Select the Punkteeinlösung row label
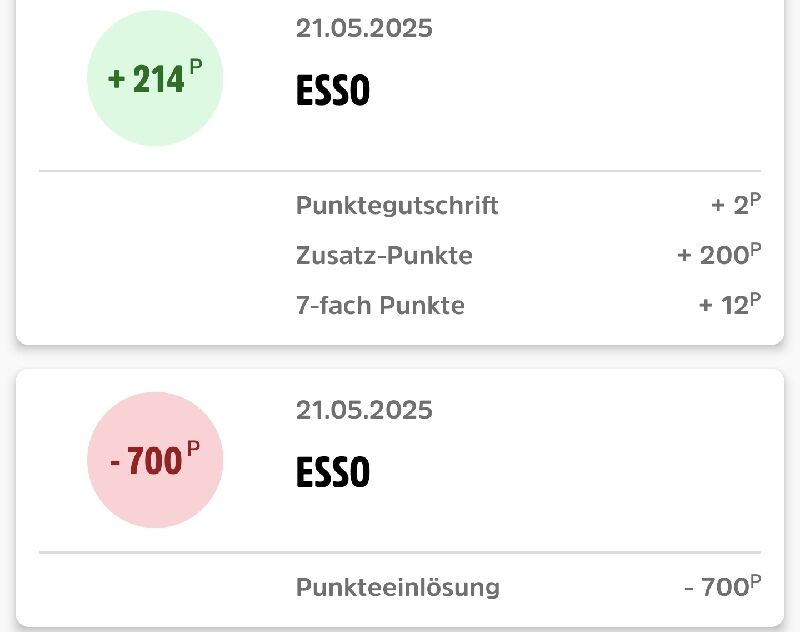The width and height of the screenshot is (800, 632). (398, 587)
